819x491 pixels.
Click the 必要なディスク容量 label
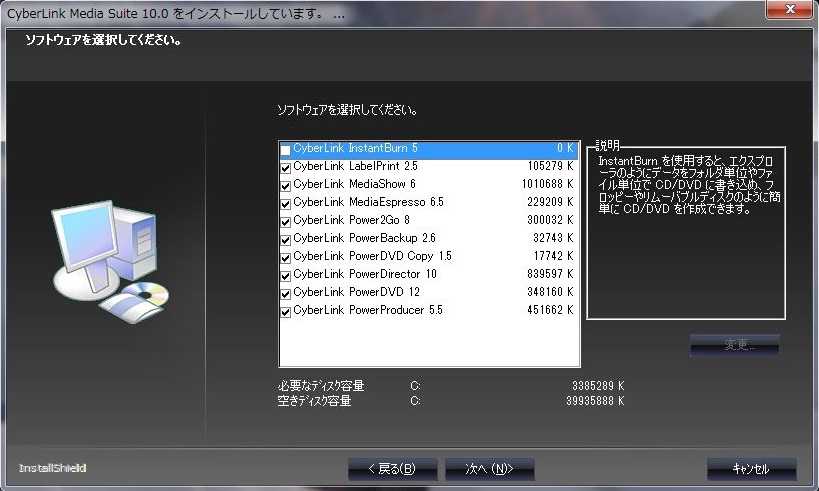coord(321,386)
